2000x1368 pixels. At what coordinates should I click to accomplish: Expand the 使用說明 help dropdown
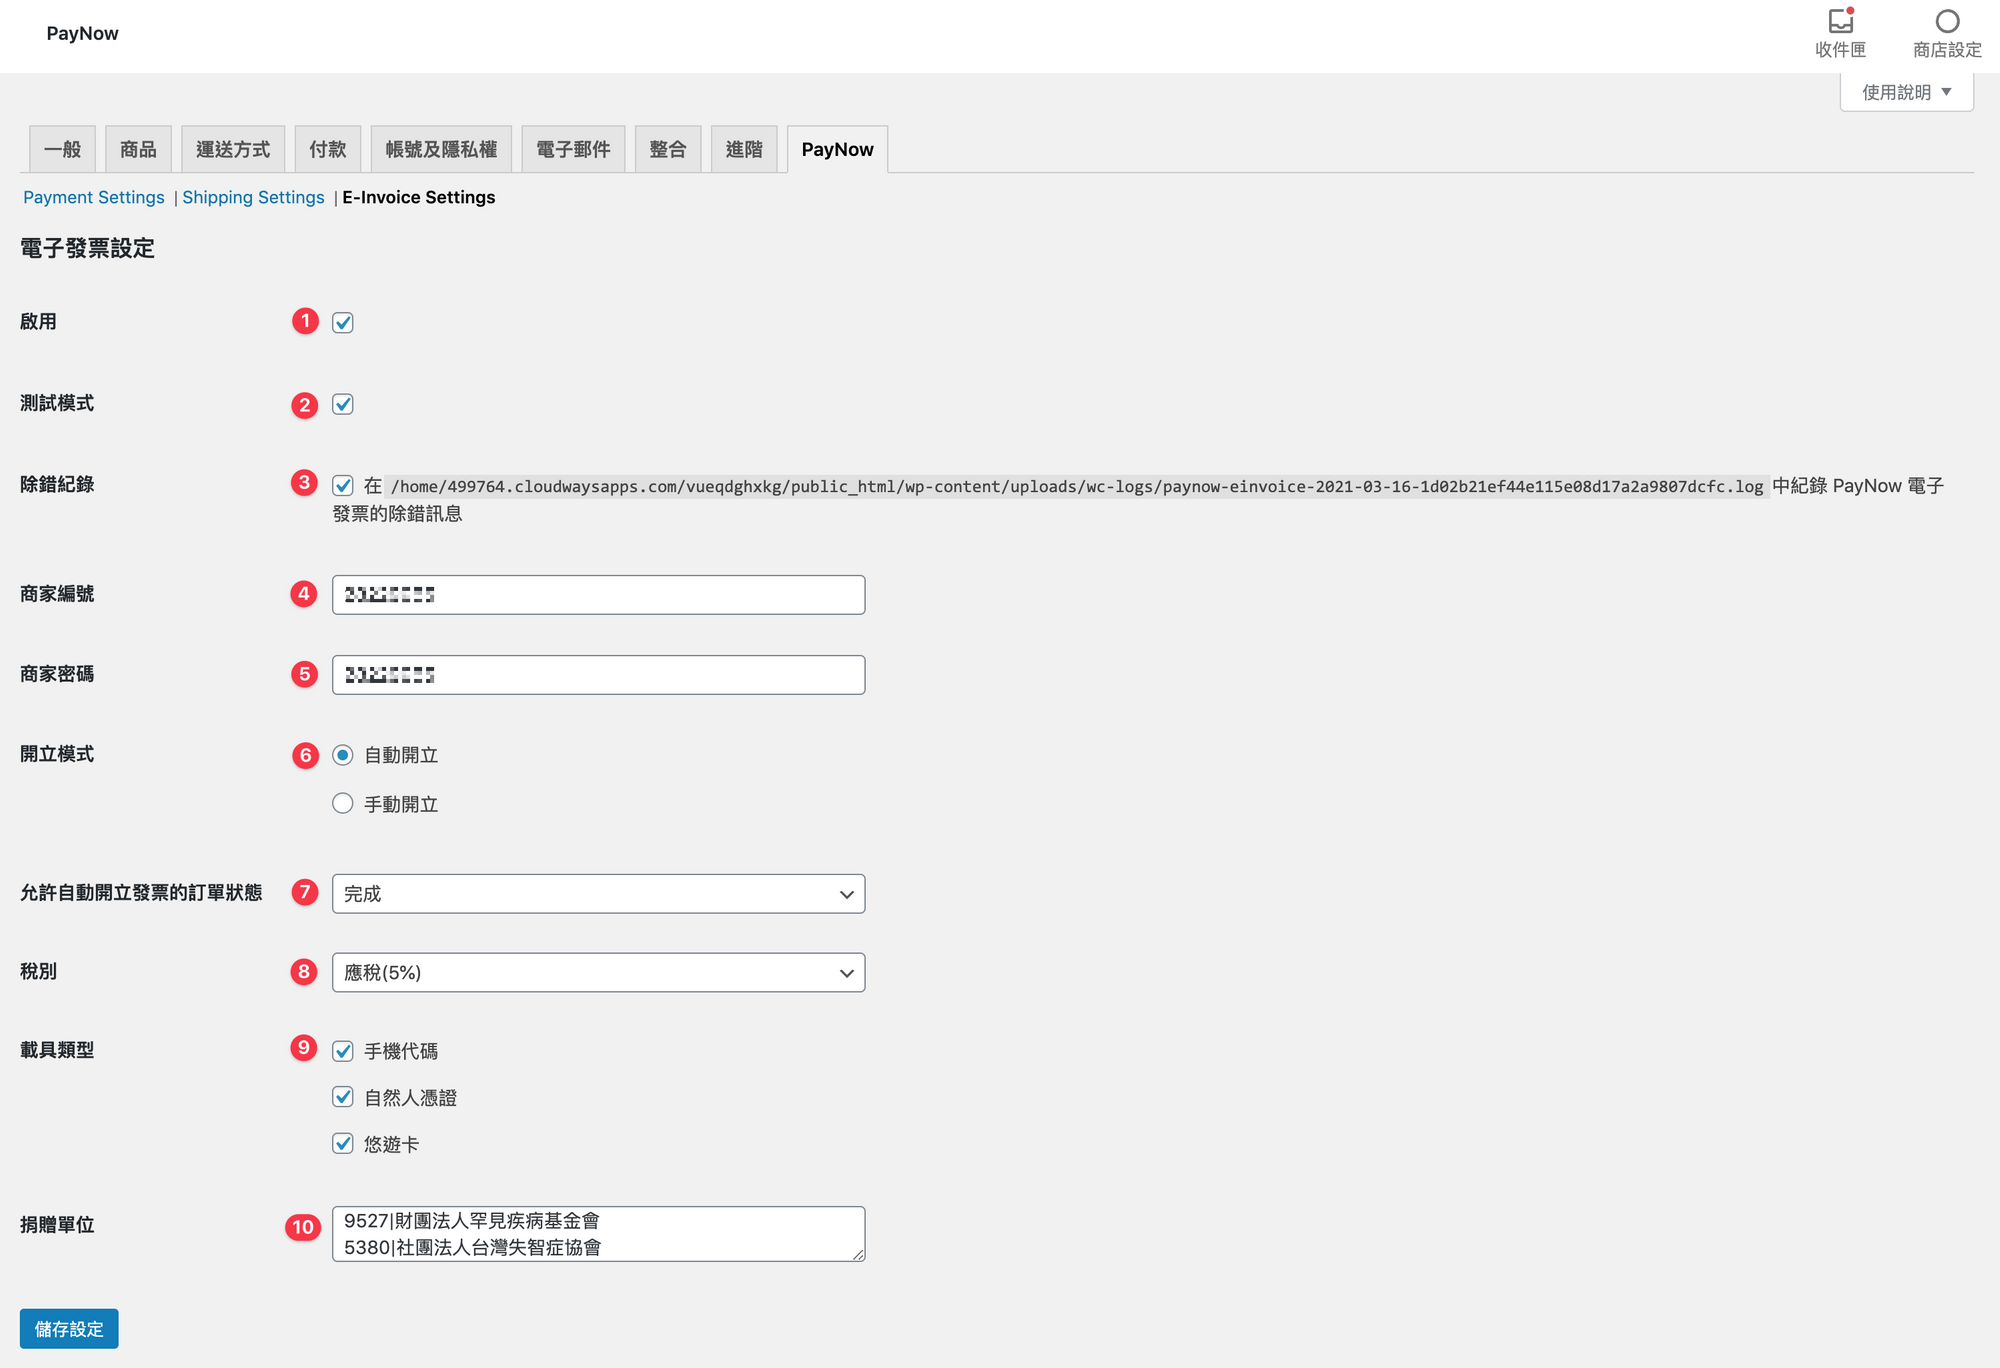[x=1906, y=92]
